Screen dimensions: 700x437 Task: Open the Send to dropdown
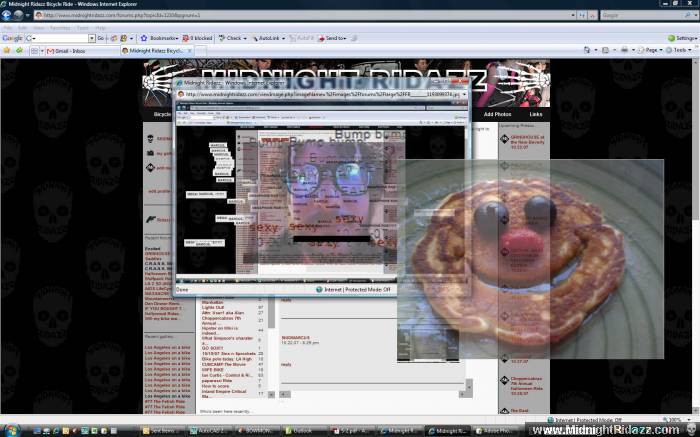[x=332, y=38]
